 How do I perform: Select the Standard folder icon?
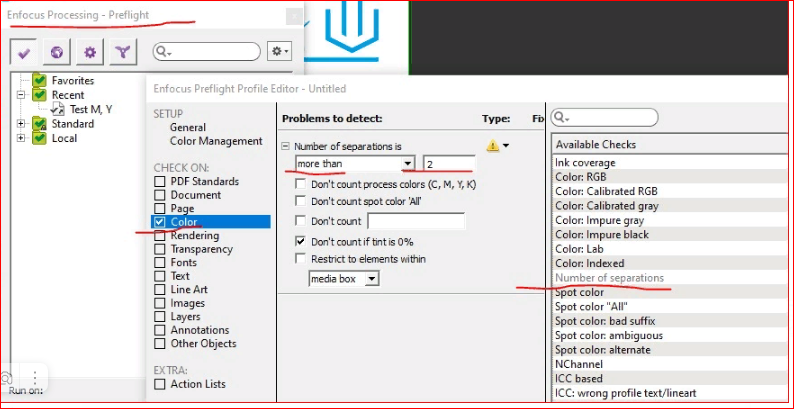pos(39,124)
